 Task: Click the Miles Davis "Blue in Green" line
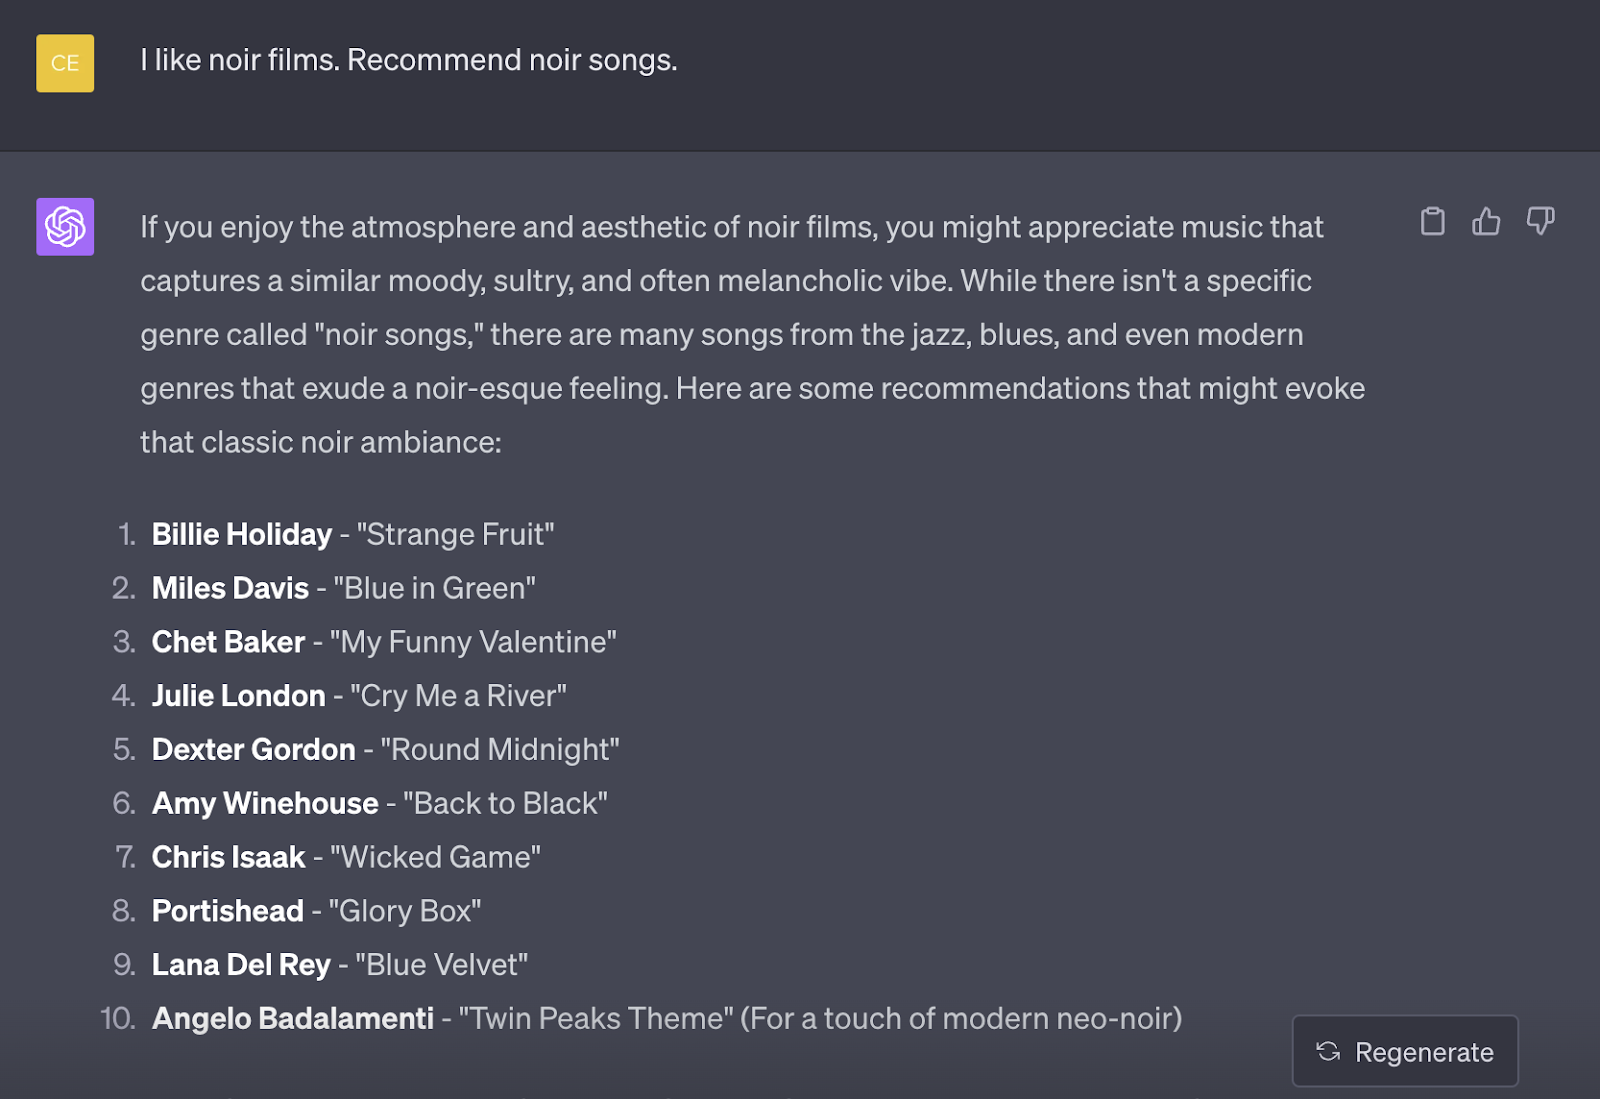343,588
